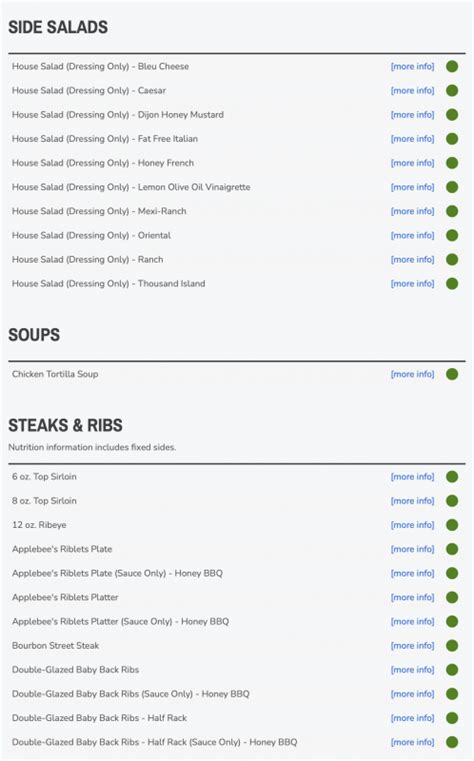Click green status dot for 6 oz. Top Sirloin
The width and height of the screenshot is (474, 761).
pos(452,477)
